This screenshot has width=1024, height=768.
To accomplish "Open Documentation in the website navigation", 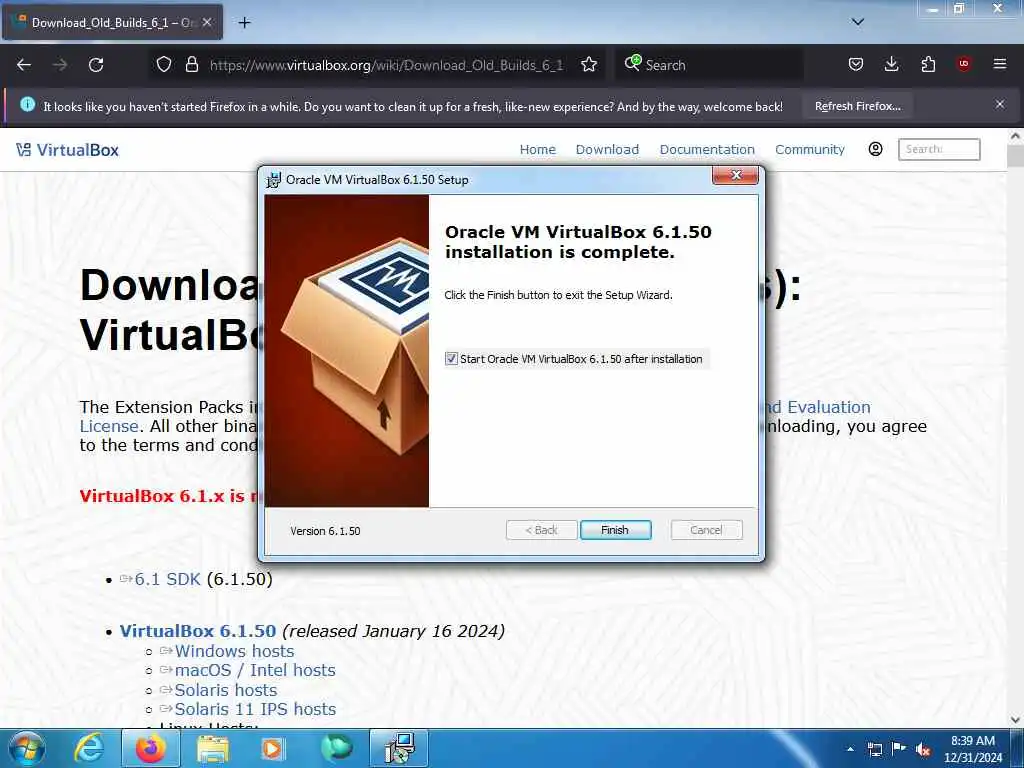I will point(707,150).
